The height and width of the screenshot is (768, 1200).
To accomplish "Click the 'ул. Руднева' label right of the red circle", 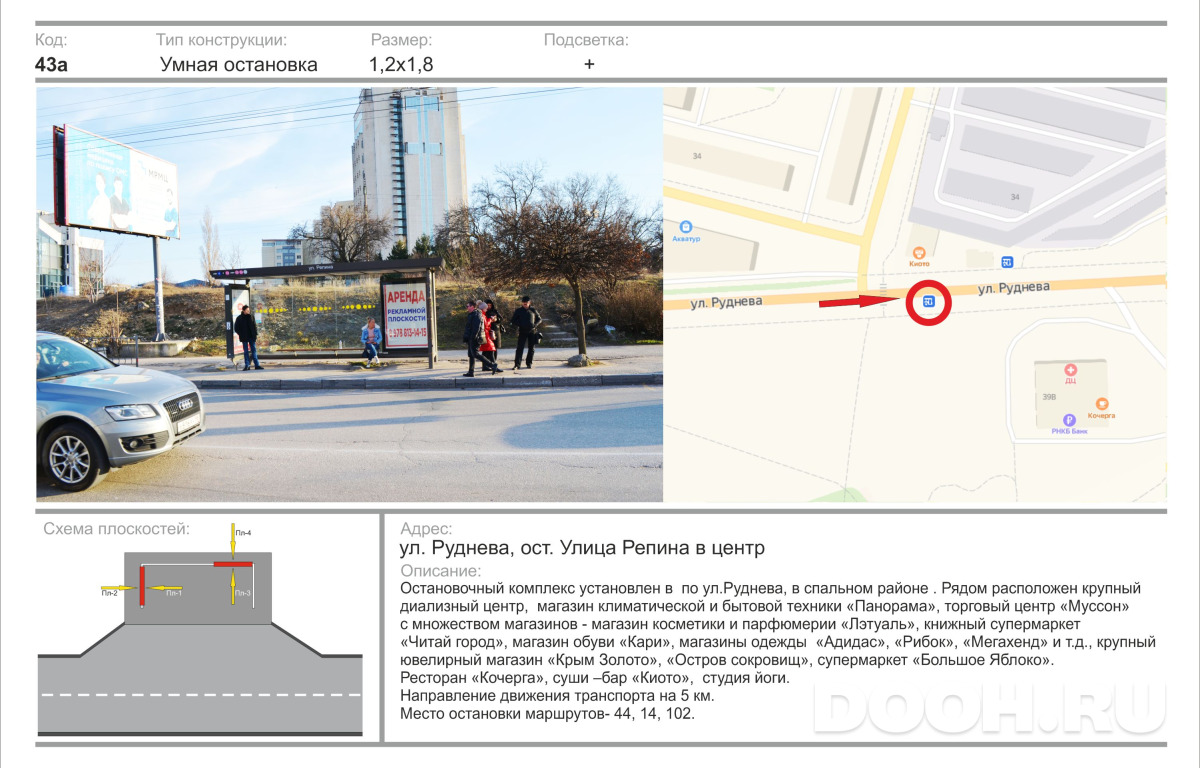I will [x=1013, y=287].
